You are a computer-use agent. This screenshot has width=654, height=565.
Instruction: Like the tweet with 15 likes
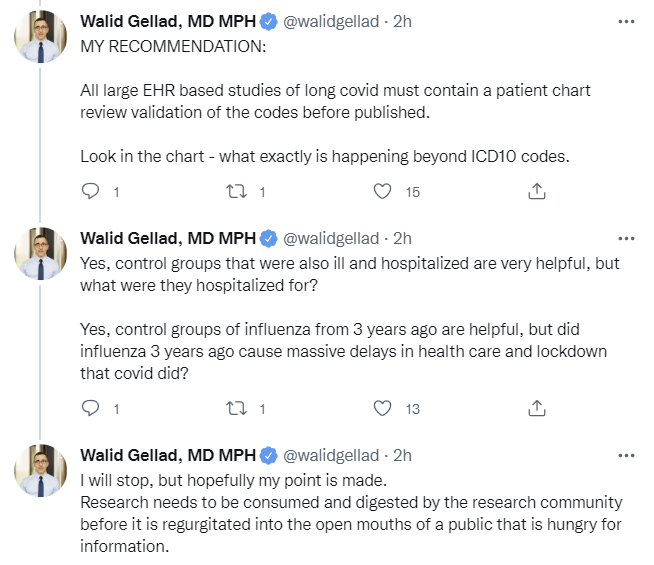(x=382, y=191)
